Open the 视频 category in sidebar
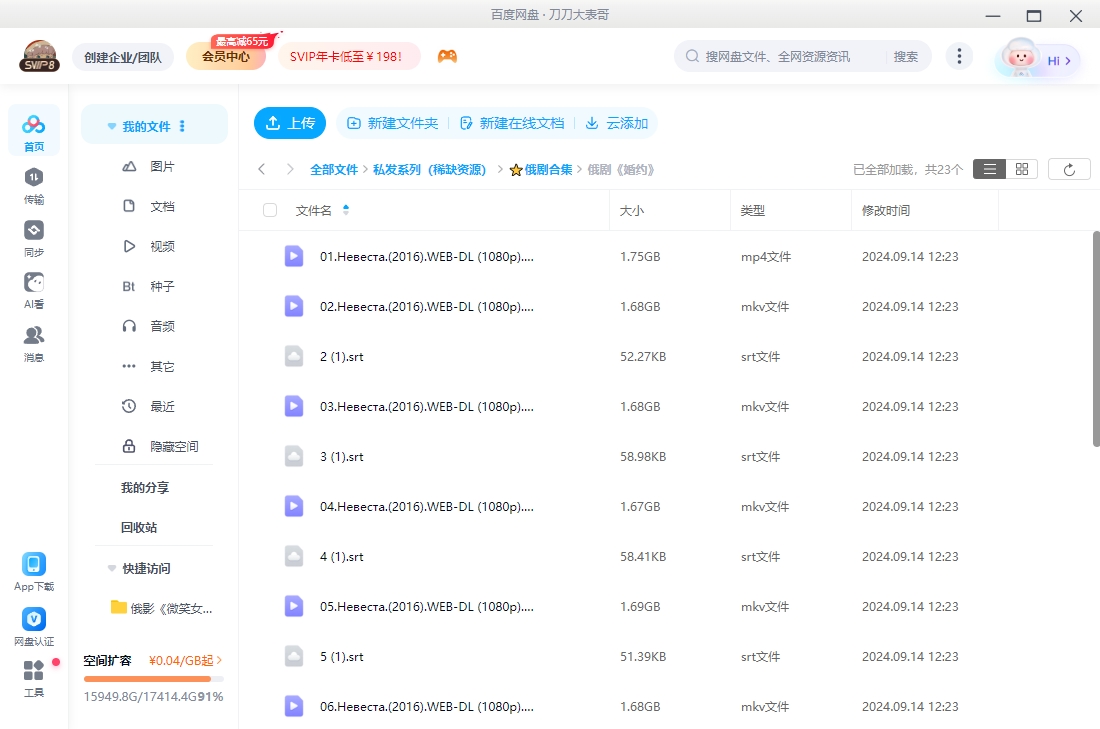Viewport: 1100px width, 729px height. click(162, 246)
